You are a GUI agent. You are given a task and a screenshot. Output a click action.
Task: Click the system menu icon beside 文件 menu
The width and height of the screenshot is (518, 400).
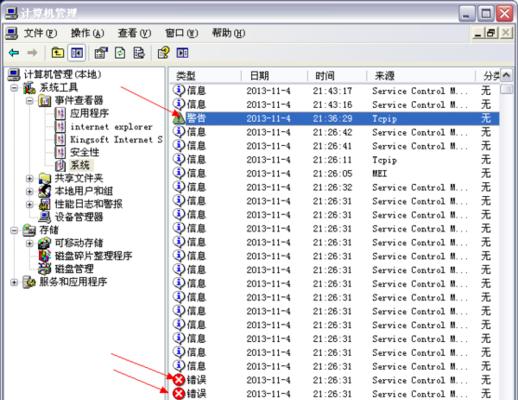12,33
